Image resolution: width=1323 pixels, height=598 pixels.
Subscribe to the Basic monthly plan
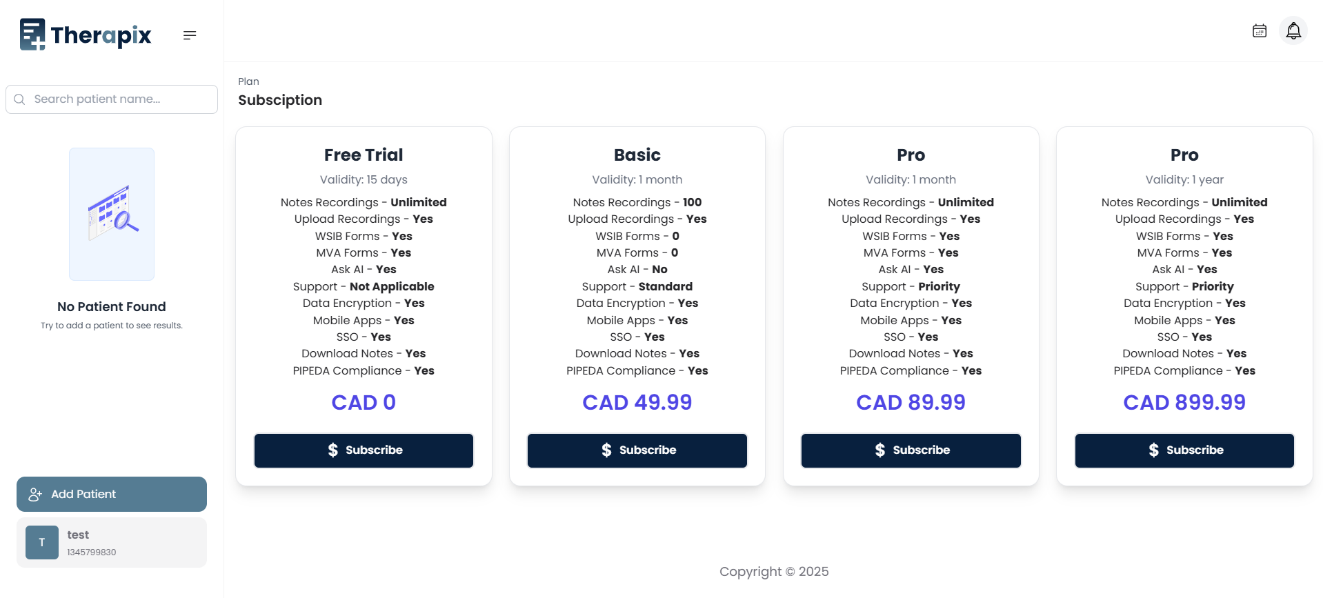click(637, 450)
